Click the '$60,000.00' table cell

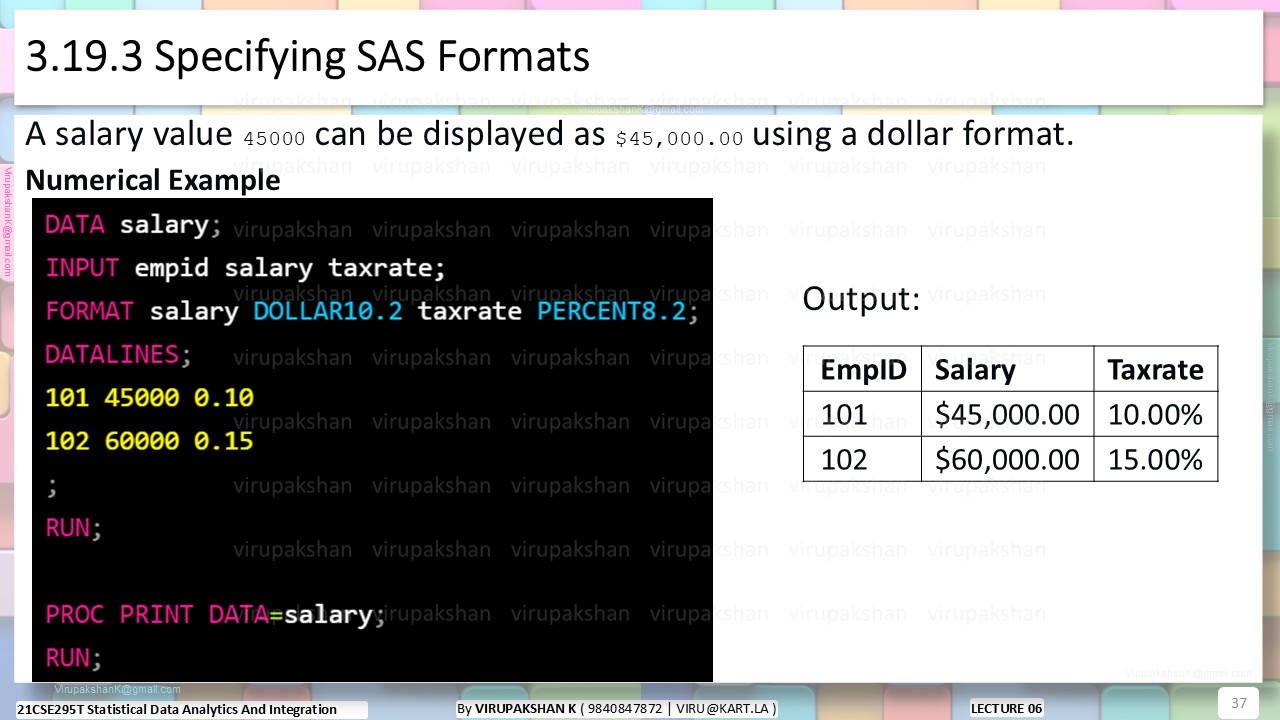coord(1007,460)
